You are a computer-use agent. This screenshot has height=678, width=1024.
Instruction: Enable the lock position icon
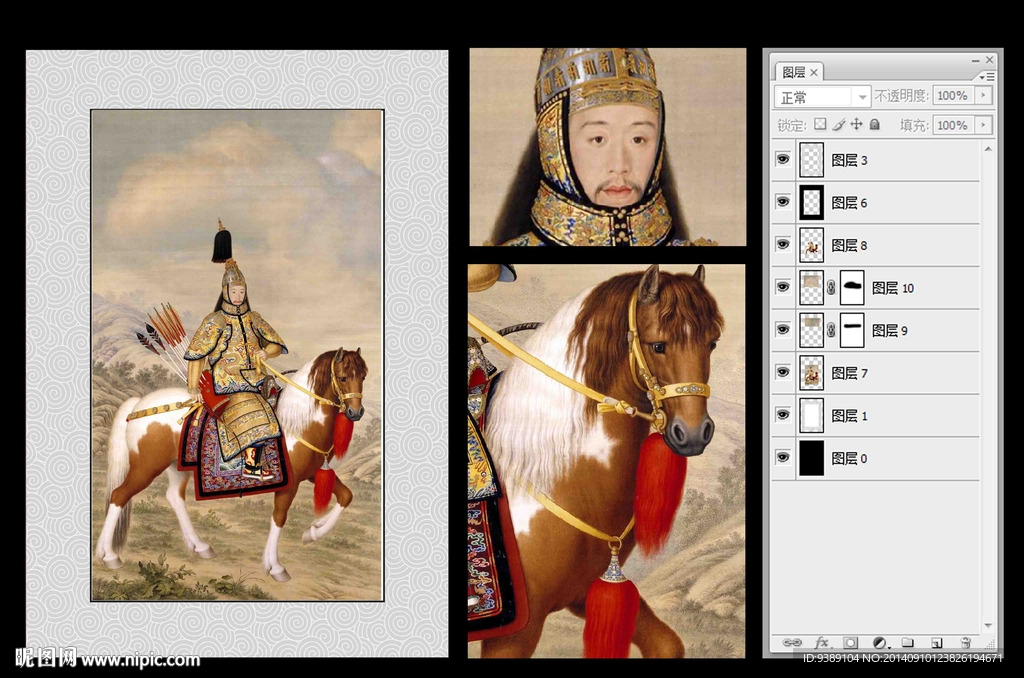pos(857,125)
